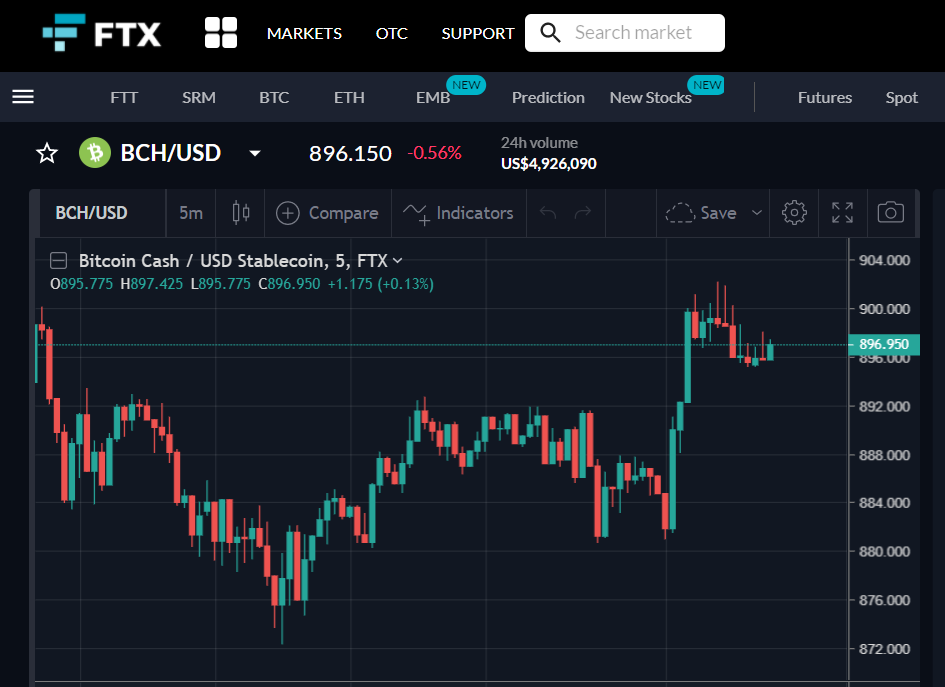Open the Prediction tab

pos(548,98)
